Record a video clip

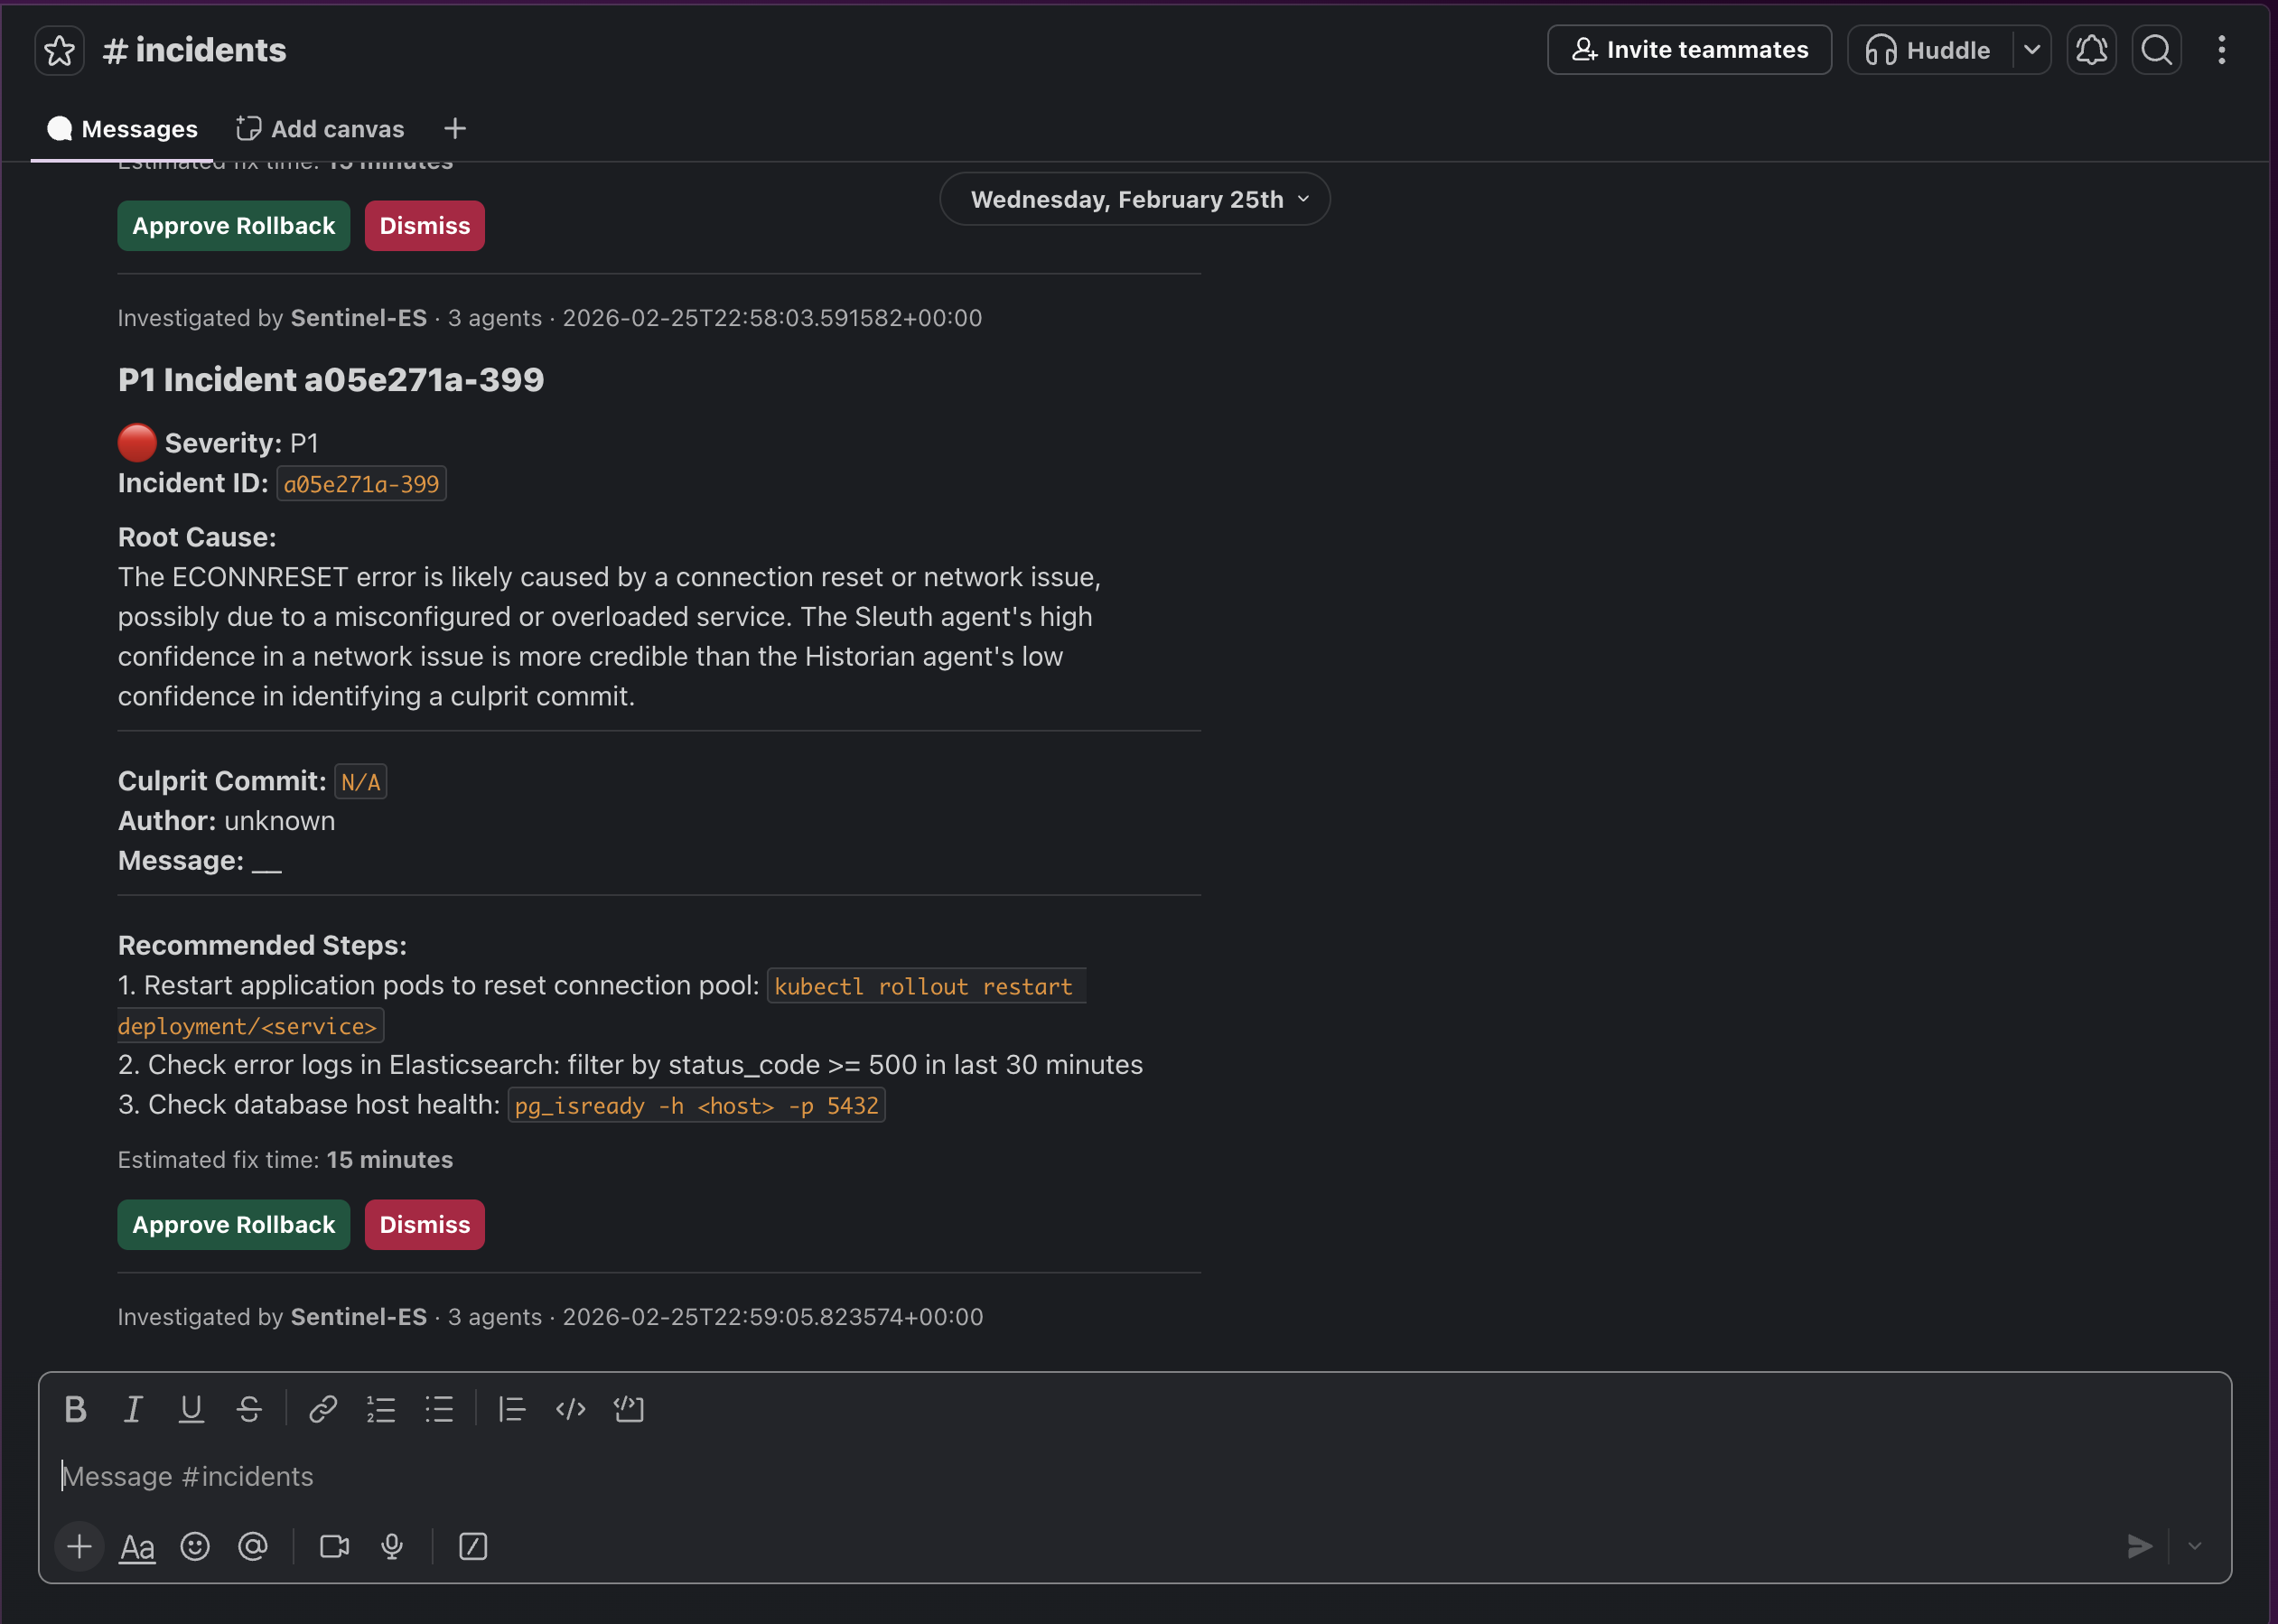(x=334, y=1547)
